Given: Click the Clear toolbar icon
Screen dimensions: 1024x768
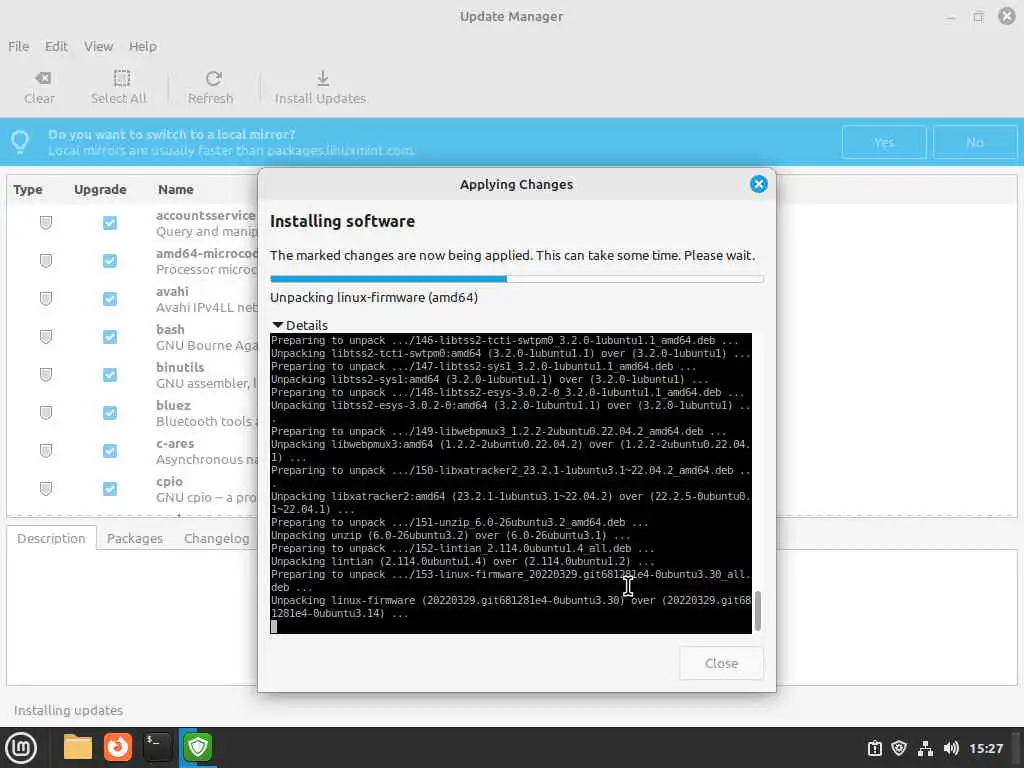Looking at the screenshot, I should [x=42, y=78].
